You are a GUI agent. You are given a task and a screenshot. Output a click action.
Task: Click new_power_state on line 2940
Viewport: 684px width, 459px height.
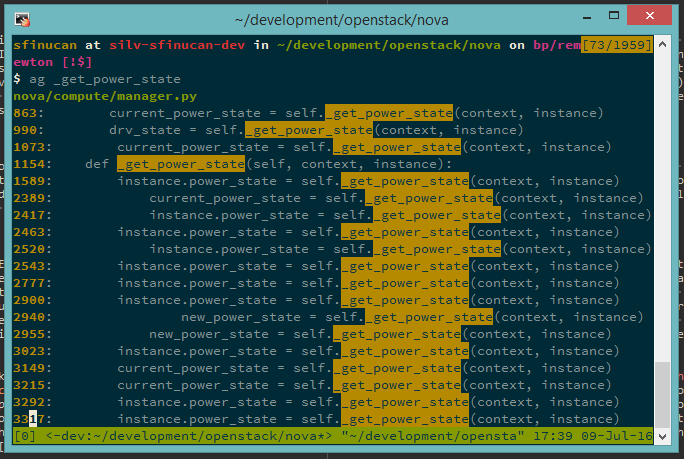241,318
